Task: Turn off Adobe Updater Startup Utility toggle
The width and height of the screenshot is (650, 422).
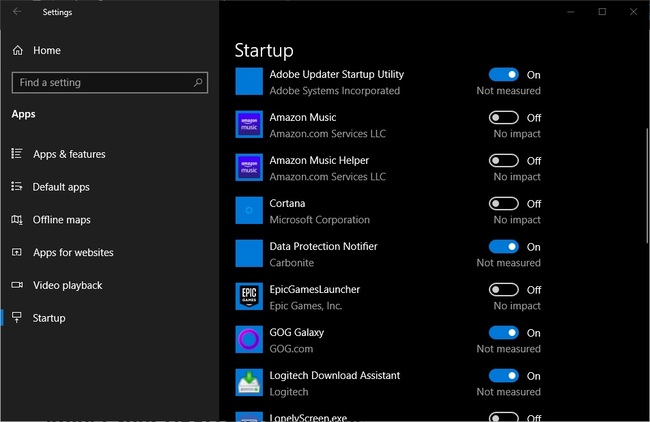Action: [504, 75]
